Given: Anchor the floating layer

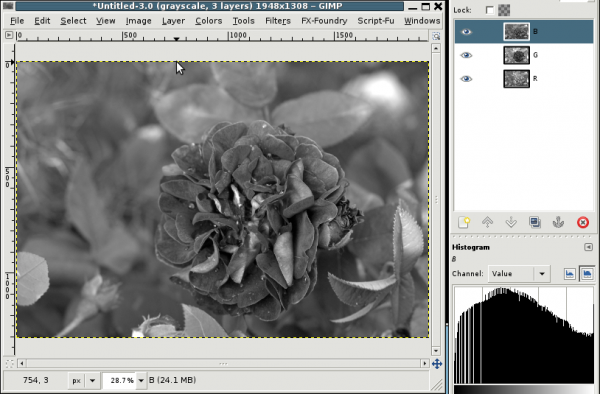Looking at the screenshot, I should point(558,222).
